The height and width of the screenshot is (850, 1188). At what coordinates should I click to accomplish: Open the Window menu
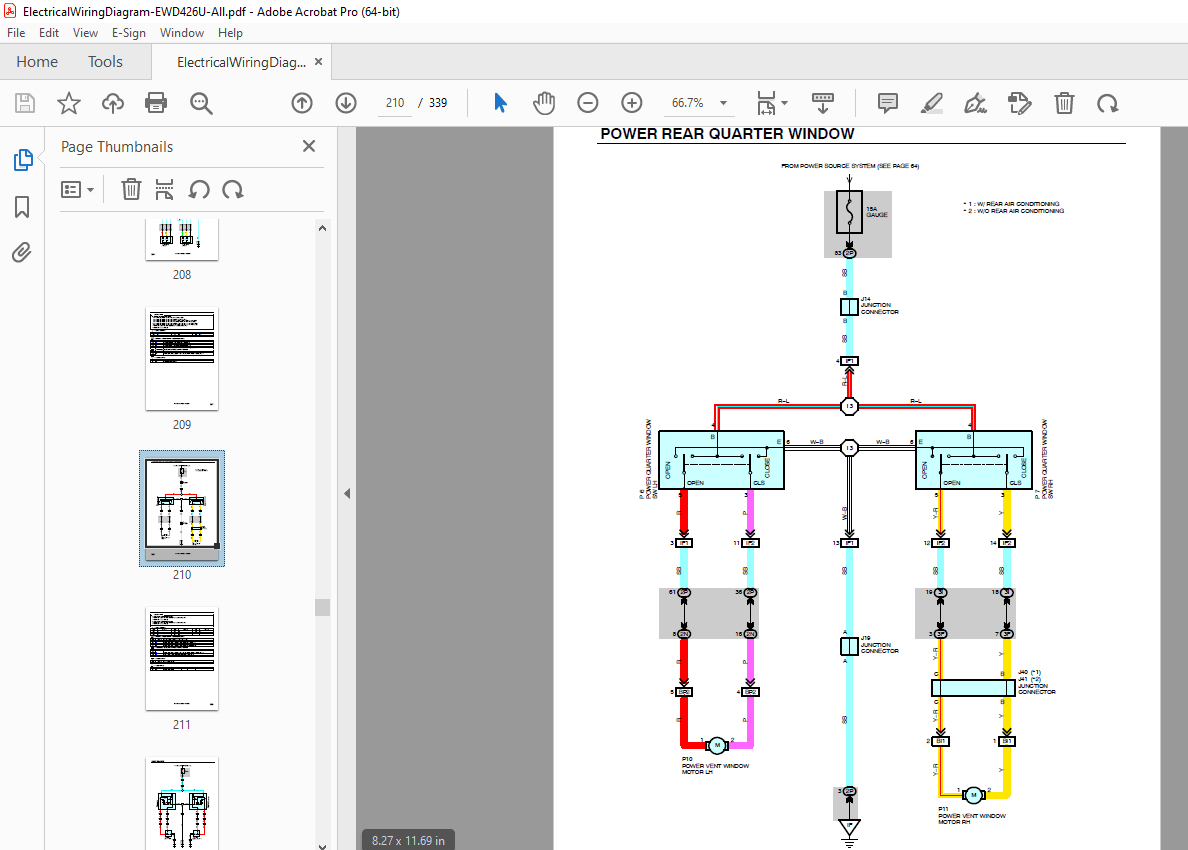[x=182, y=33]
